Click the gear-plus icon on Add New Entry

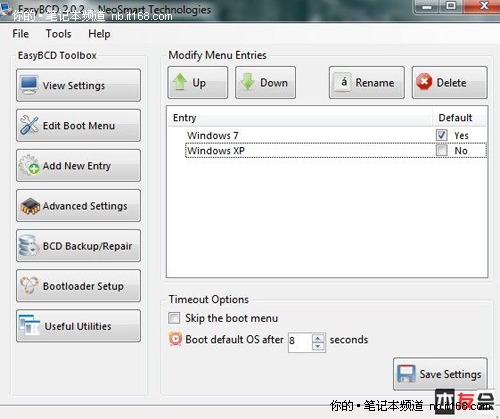click(29, 165)
